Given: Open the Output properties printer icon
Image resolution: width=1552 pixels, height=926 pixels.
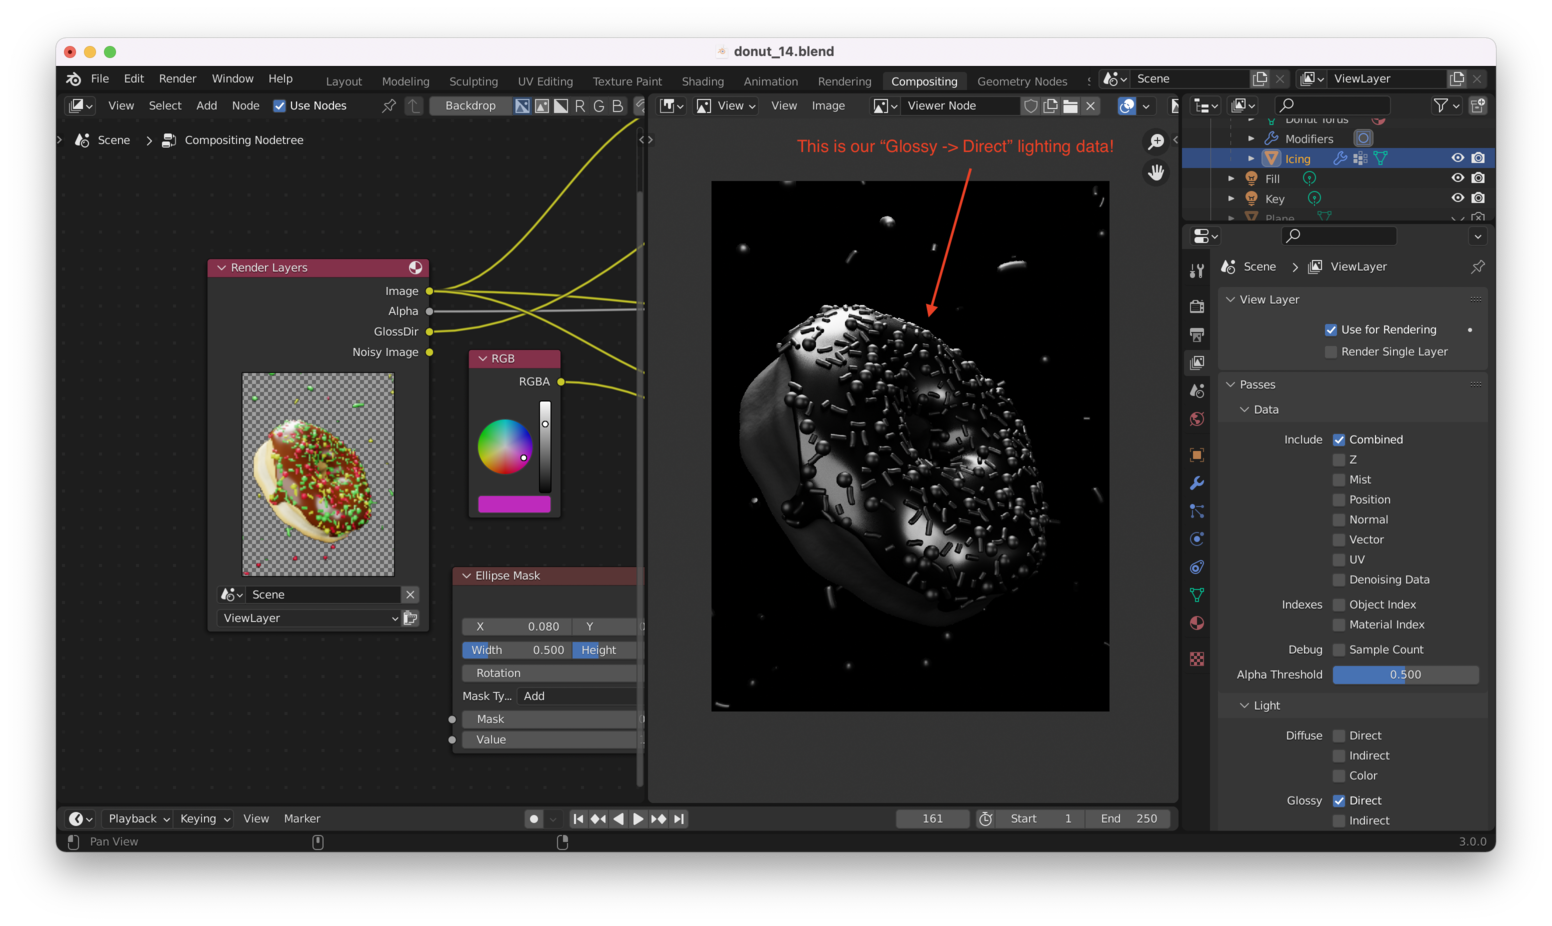Looking at the screenshot, I should pos(1197,334).
